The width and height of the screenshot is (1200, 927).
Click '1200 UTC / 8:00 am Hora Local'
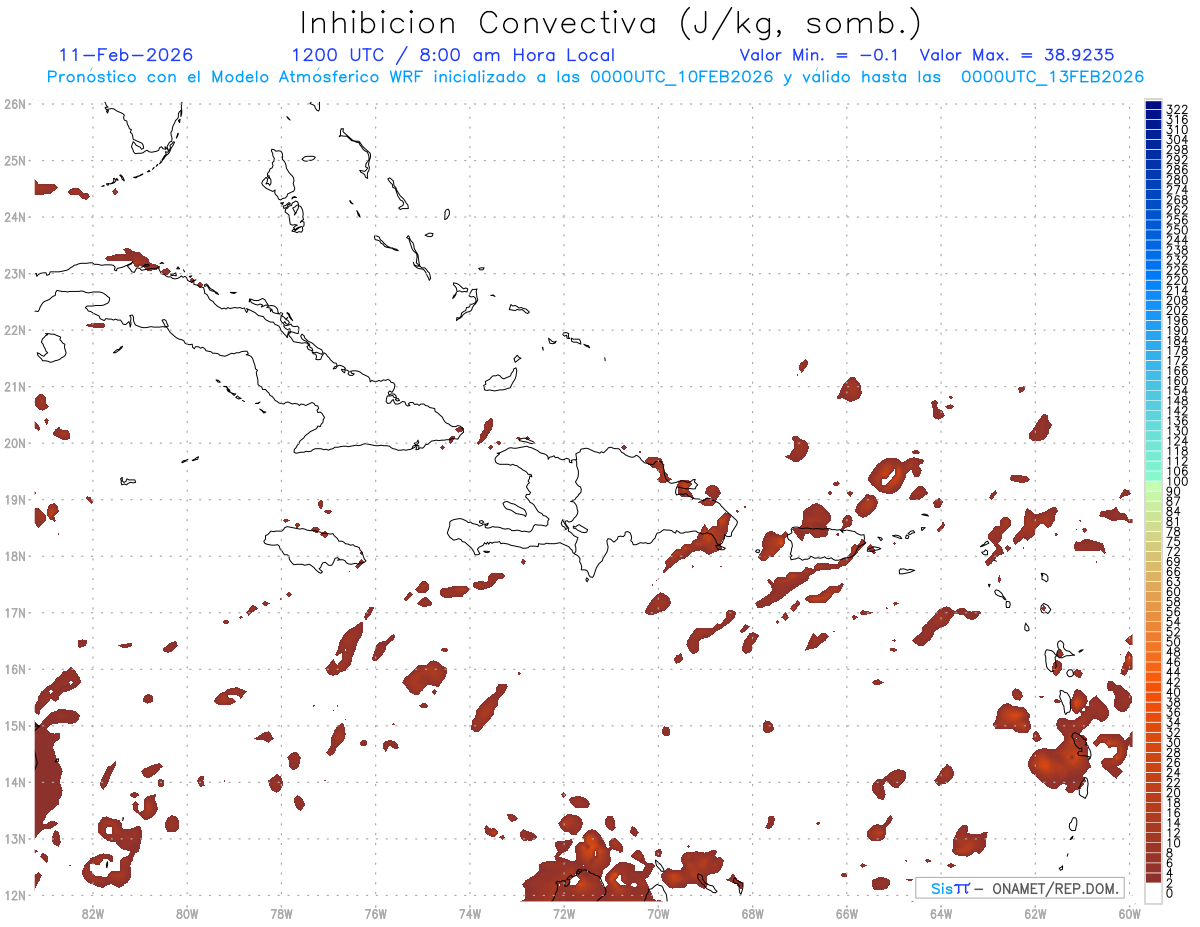tap(453, 55)
